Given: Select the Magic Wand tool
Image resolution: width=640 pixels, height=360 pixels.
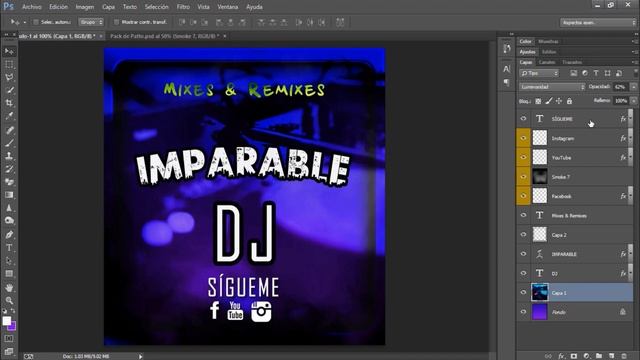Looking at the screenshot, I should 9,90.
